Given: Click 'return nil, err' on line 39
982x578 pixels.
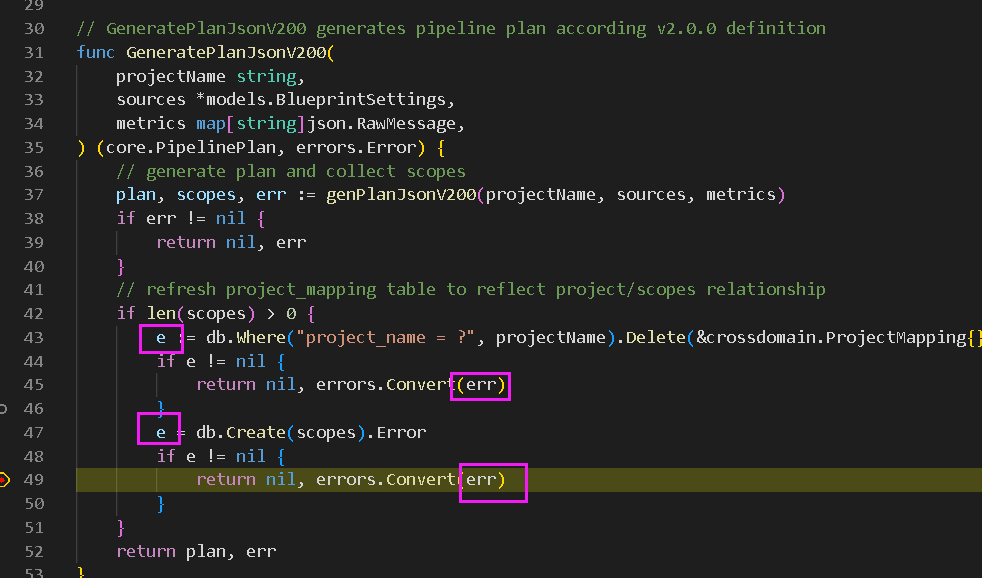Looking at the screenshot, I should (x=231, y=242).
